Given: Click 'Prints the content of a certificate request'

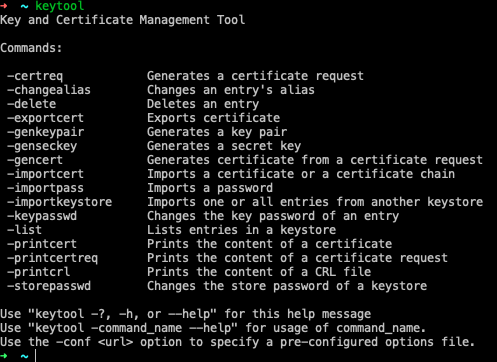Looking at the screenshot, I should tap(297, 258).
